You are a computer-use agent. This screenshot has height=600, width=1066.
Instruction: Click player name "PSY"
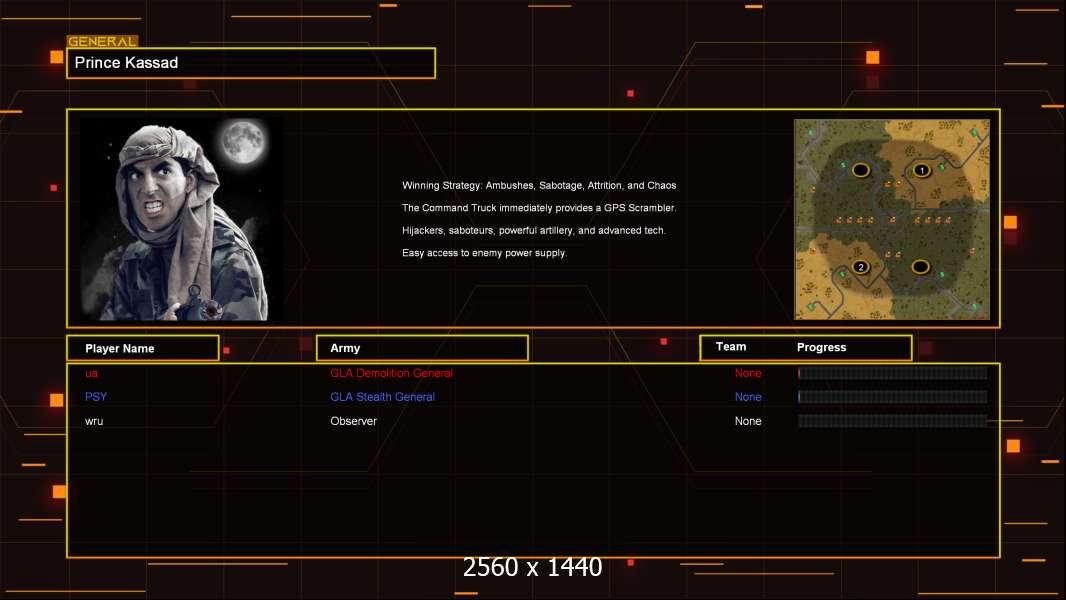[96, 397]
